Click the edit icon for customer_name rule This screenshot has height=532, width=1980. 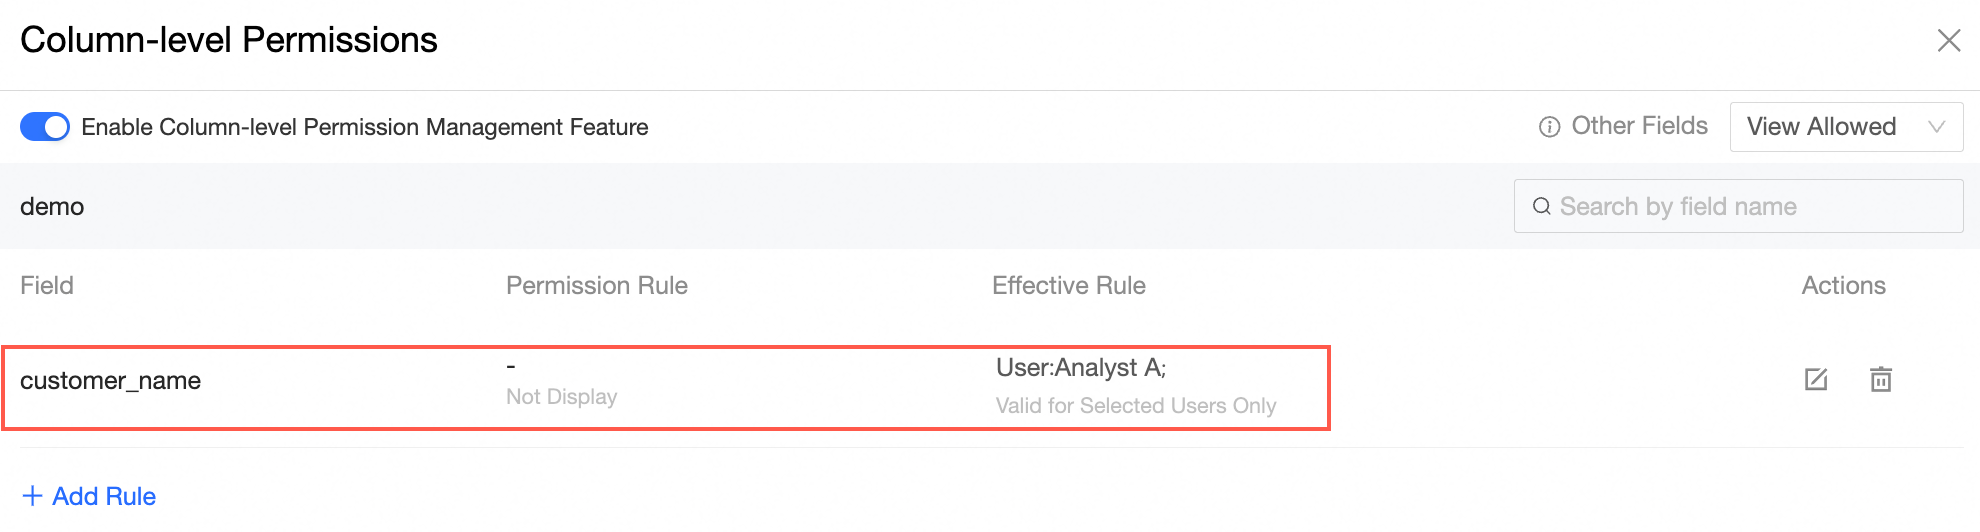[x=1816, y=380]
